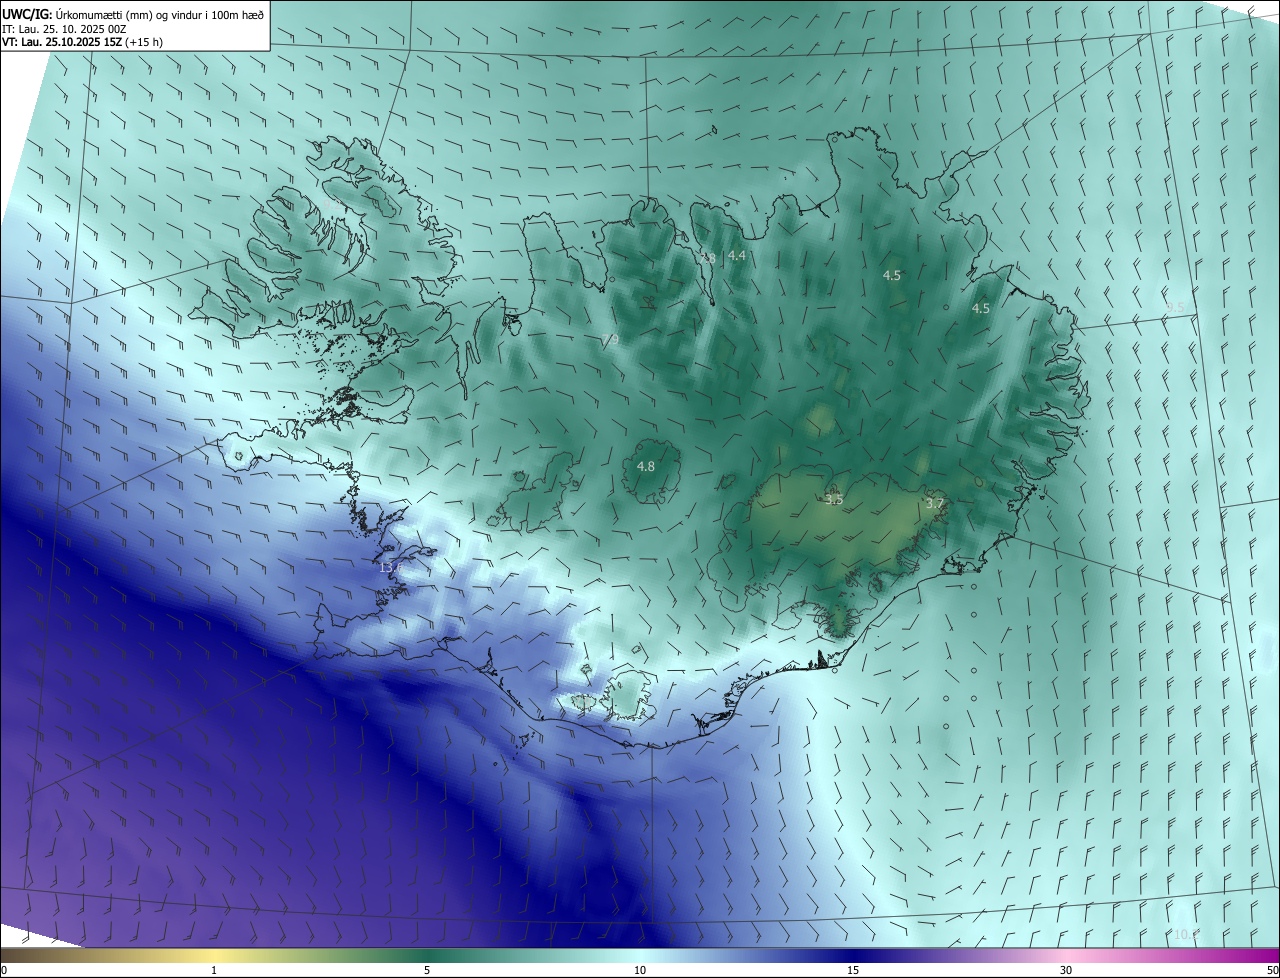Click the 4.8 value inside the glacier outline
Viewport: 1280px width, 978px height.
[x=646, y=466]
